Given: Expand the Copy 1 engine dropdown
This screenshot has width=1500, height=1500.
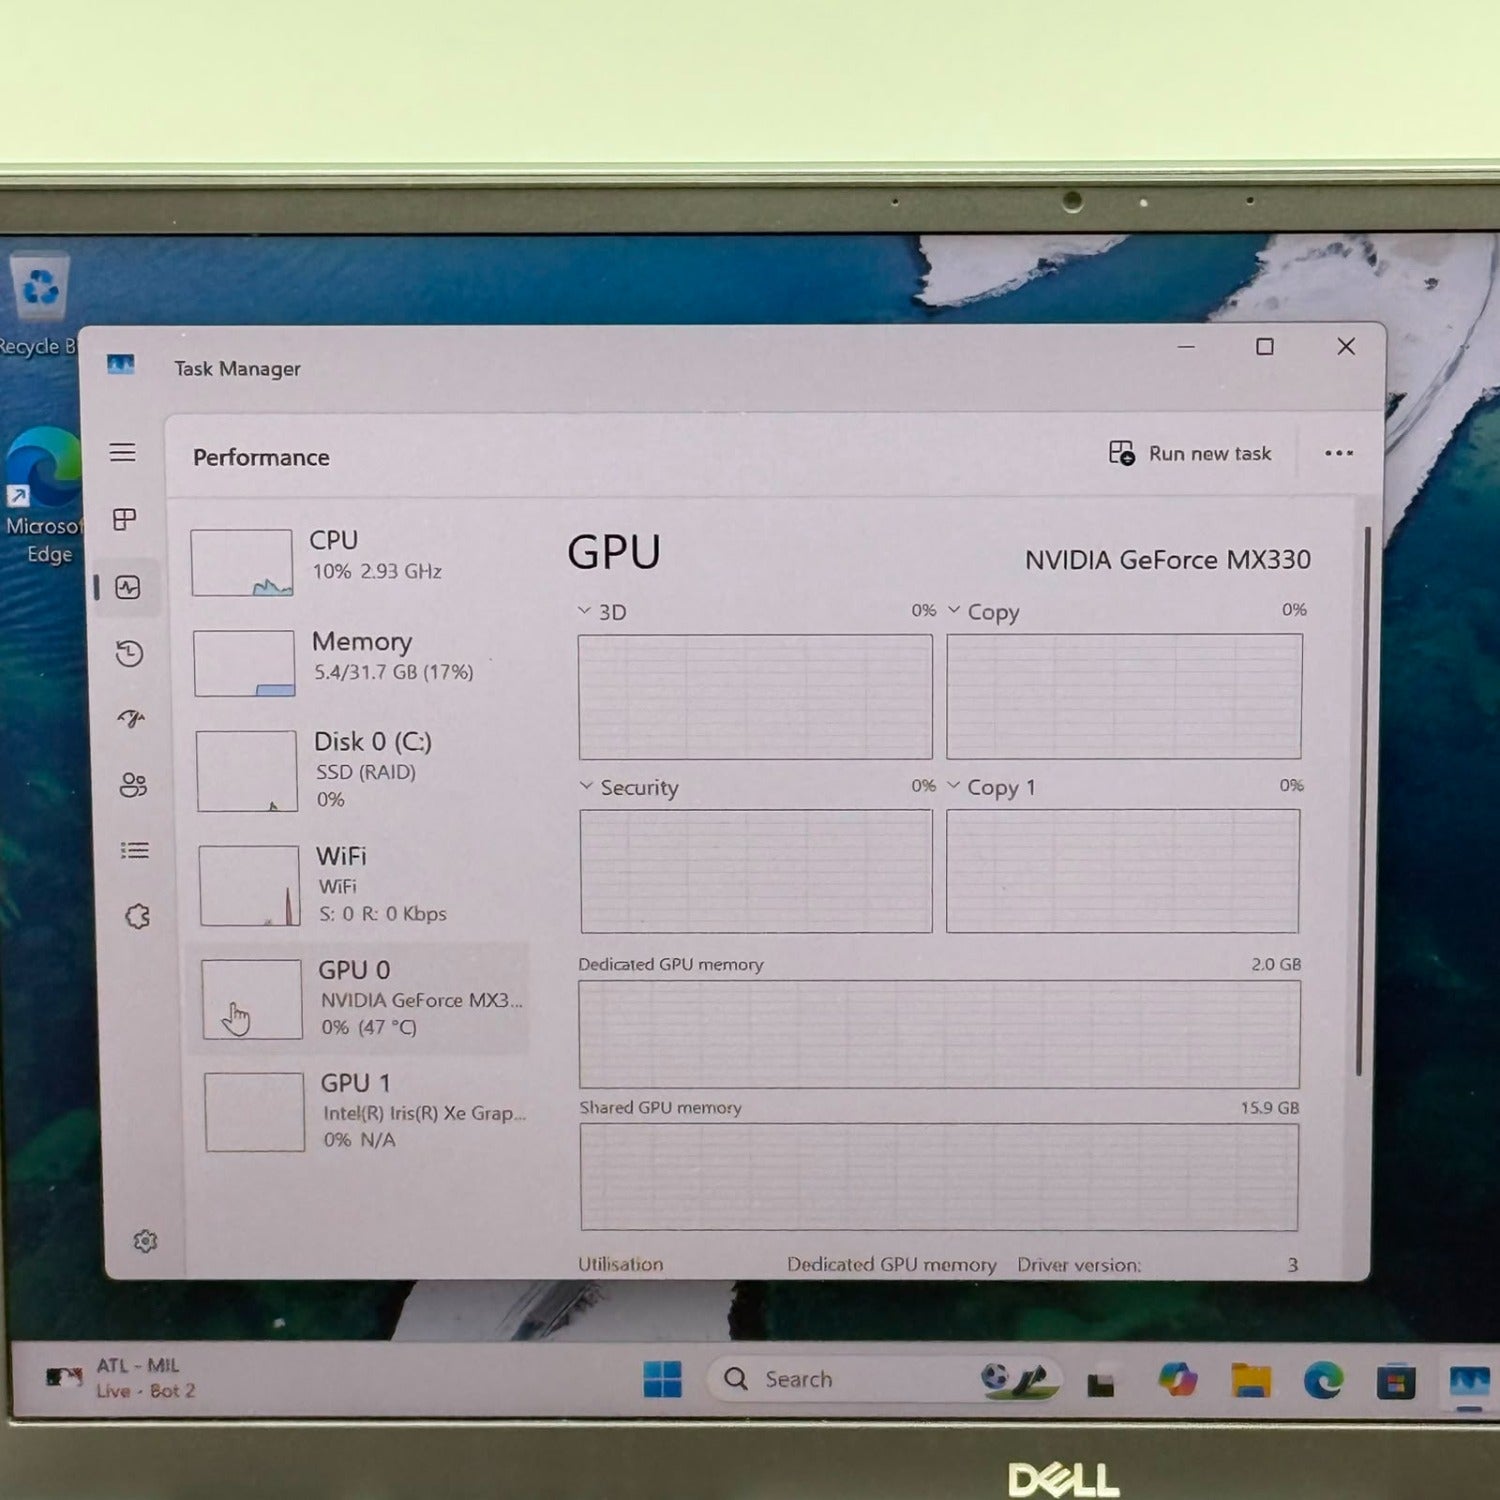Looking at the screenshot, I should tap(991, 787).
